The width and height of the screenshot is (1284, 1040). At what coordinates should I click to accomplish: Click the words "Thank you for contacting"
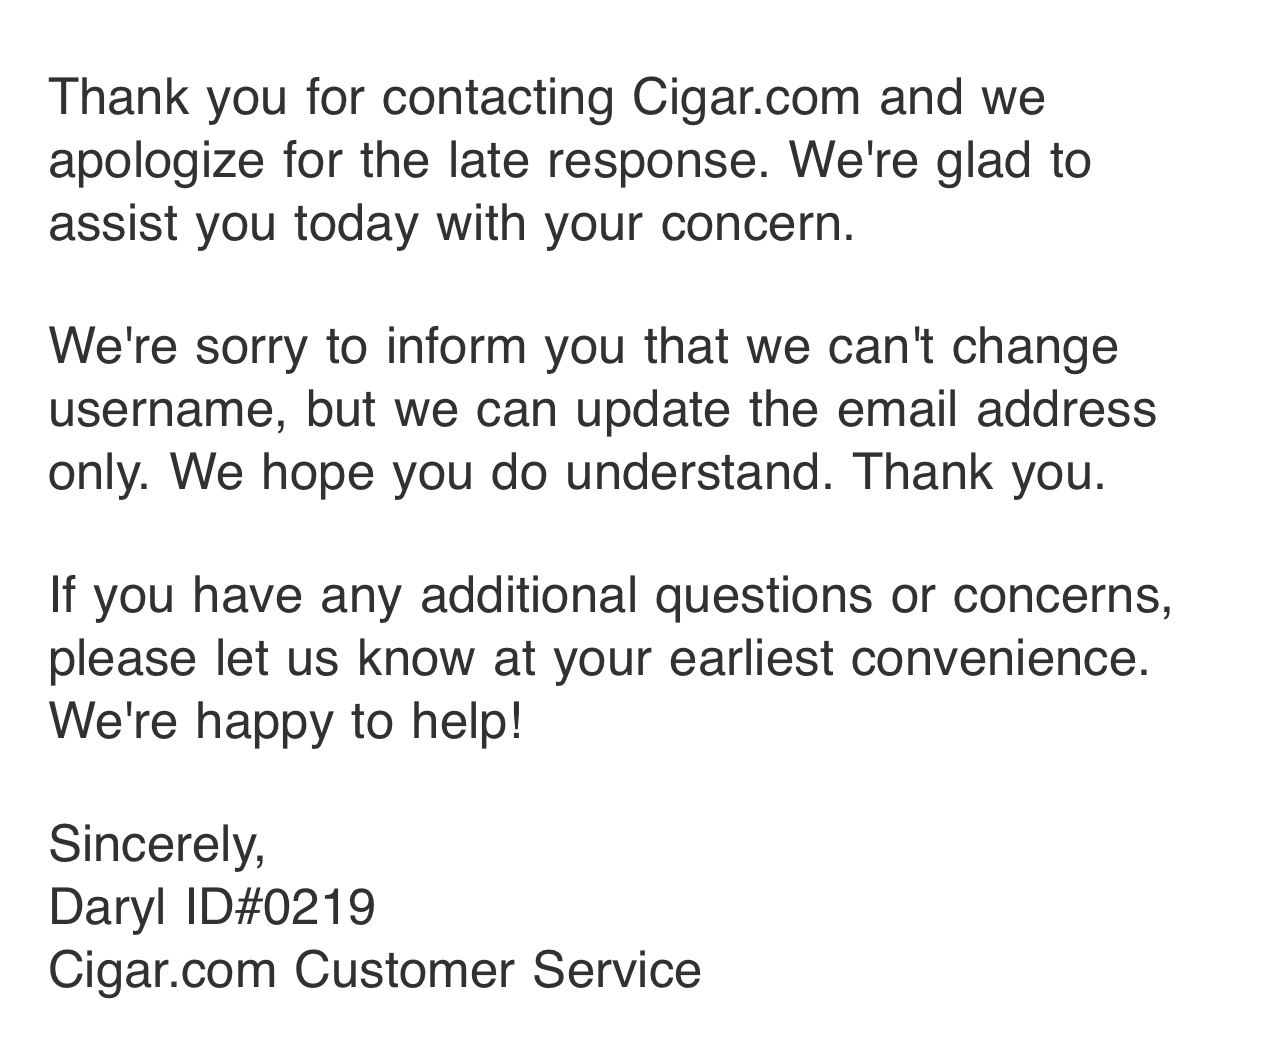331,98
